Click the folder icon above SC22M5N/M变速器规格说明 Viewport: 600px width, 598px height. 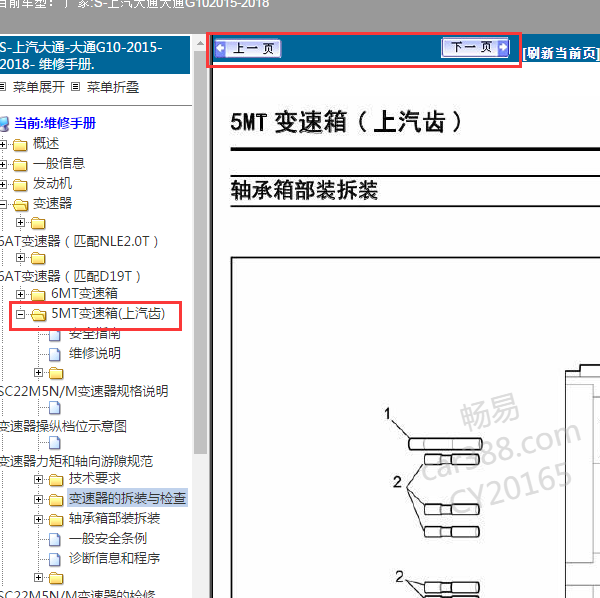coord(56,373)
